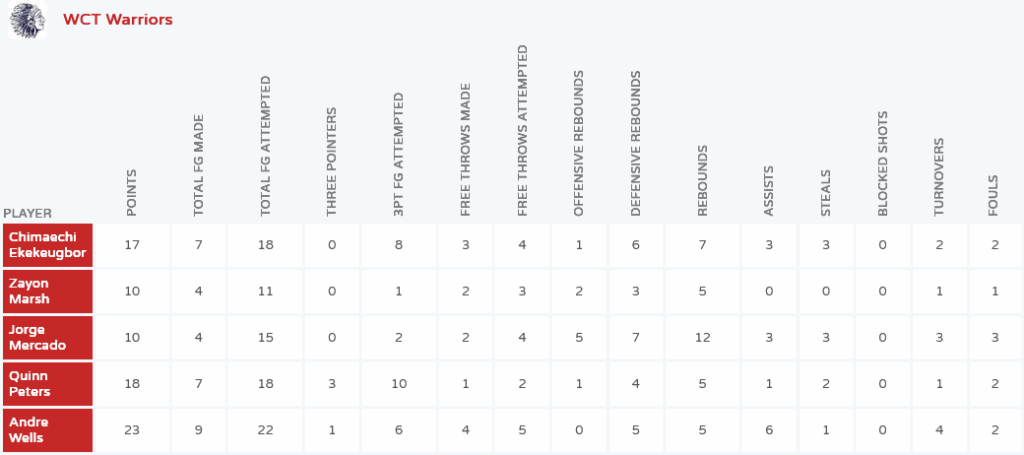Click the WCT Warriors team logo
1024x455 pixels.
pos(27,20)
